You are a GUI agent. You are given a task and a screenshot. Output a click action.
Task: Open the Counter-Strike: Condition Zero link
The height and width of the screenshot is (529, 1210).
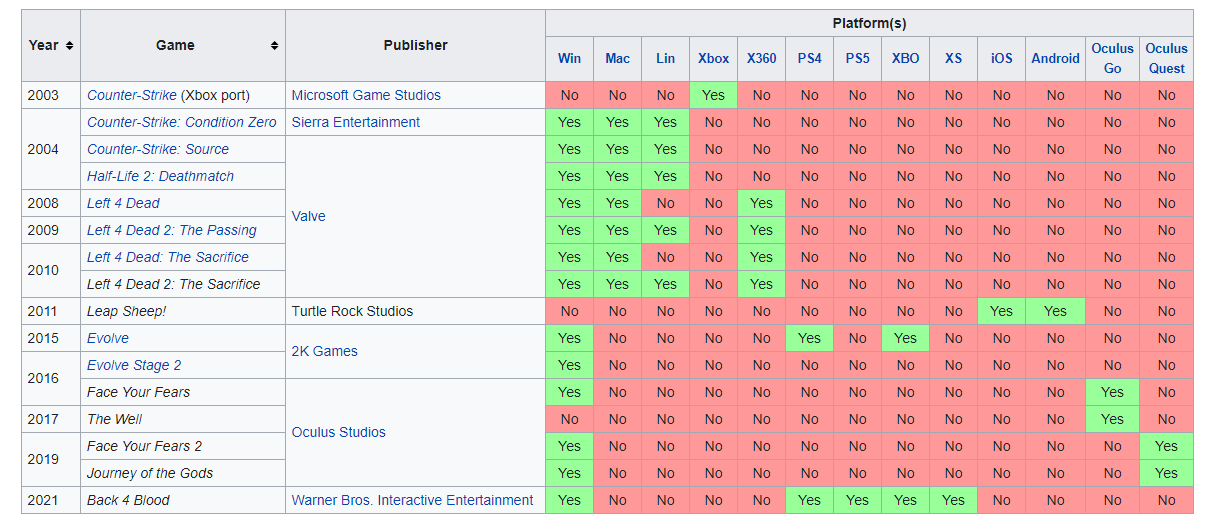pyautogui.click(x=181, y=122)
